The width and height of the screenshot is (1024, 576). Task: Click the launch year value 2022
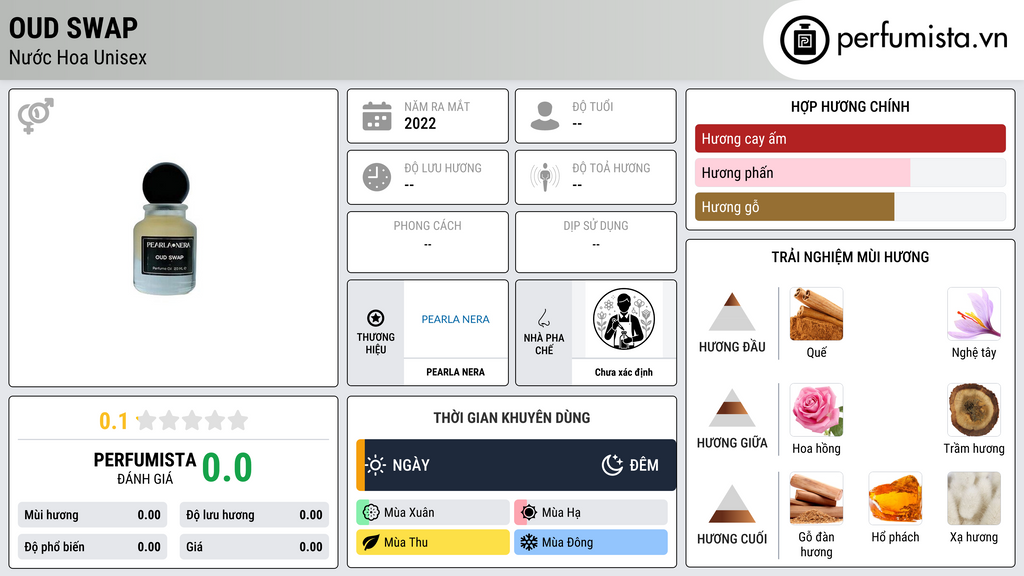(420, 123)
